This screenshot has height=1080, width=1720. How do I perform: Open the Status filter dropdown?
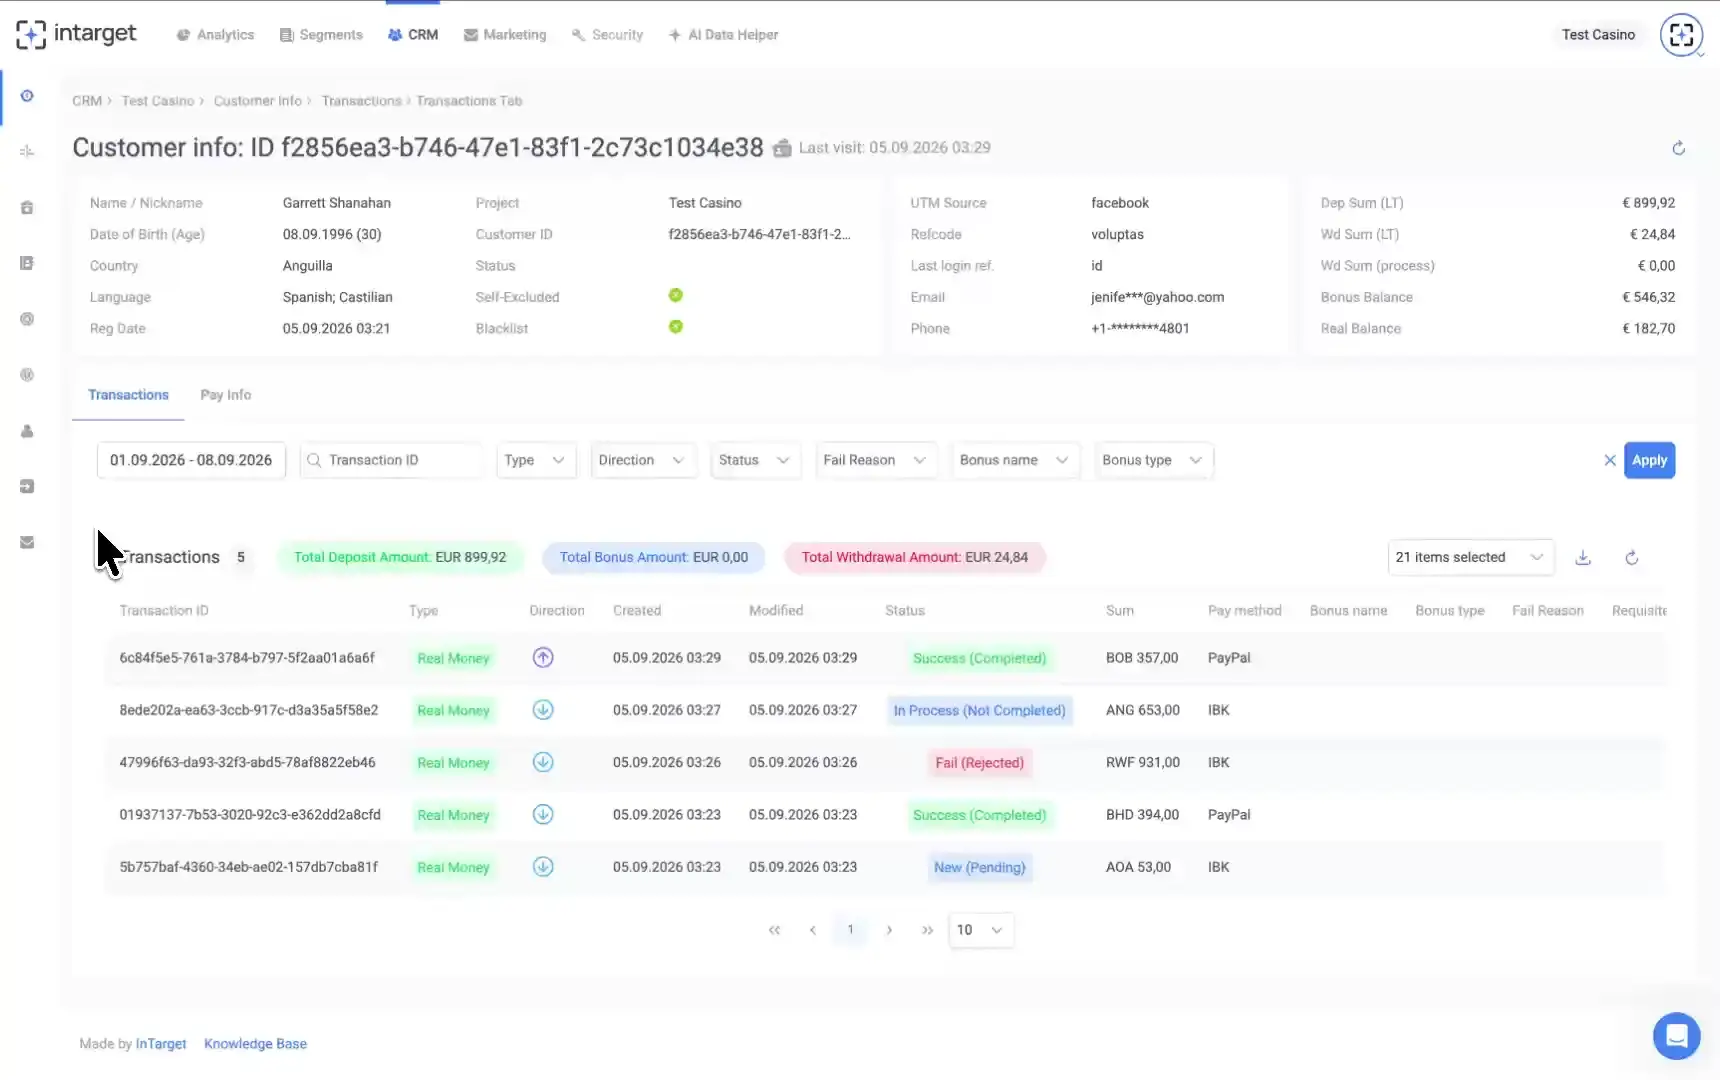755,460
